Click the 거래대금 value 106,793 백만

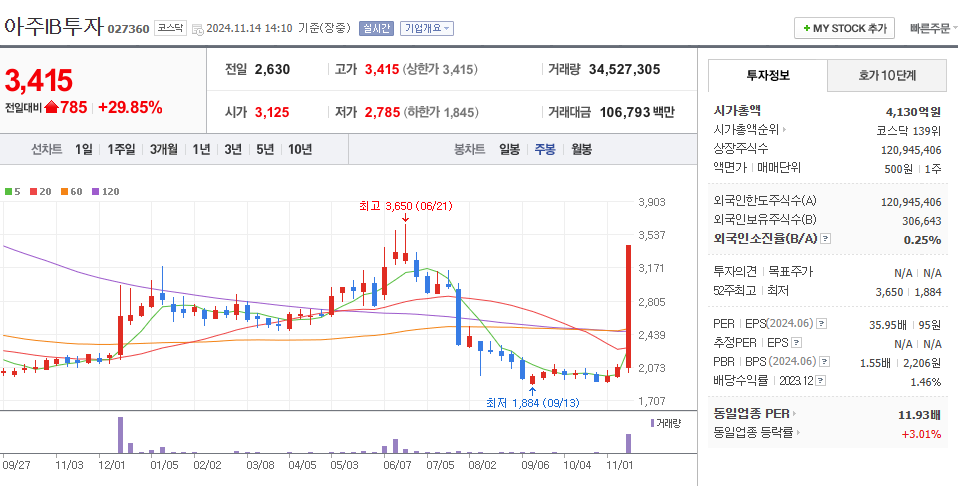pos(638,113)
